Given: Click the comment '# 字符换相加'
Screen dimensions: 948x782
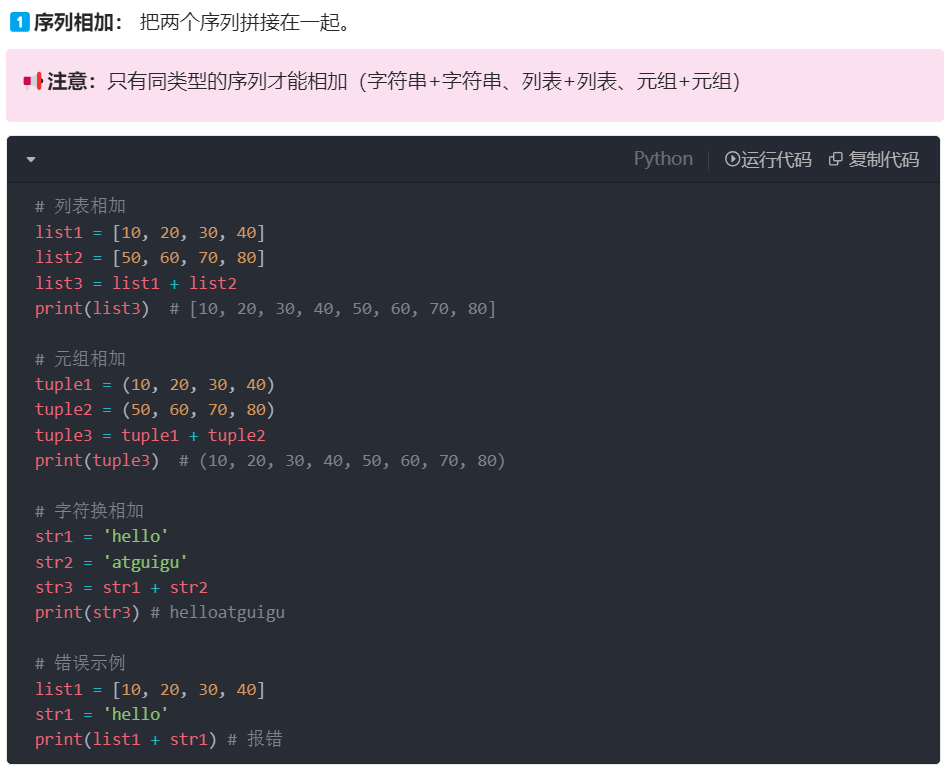Looking at the screenshot, I should tap(89, 511).
